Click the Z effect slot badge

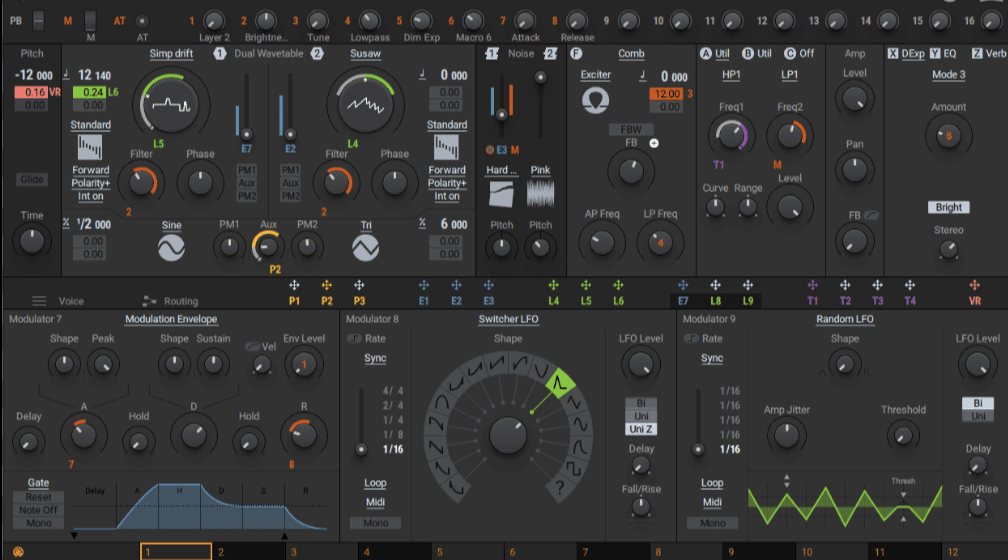[x=976, y=53]
